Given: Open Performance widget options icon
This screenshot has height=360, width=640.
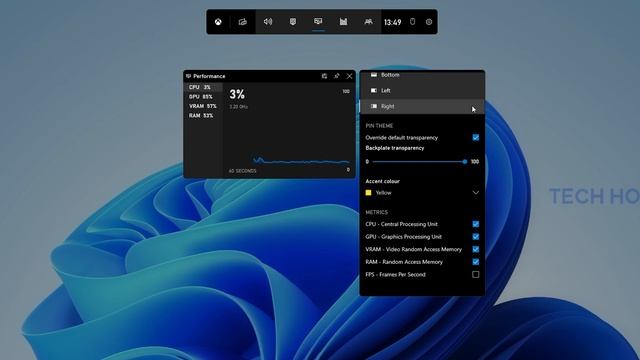Looking at the screenshot, I should click(x=324, y=76).
